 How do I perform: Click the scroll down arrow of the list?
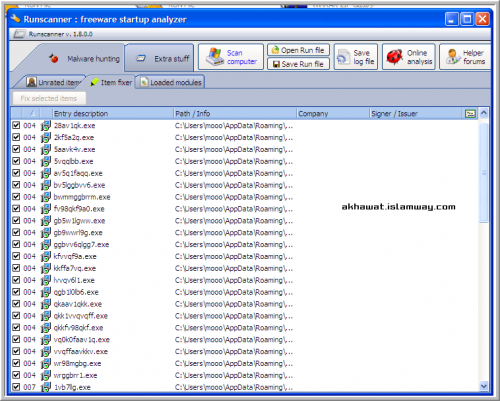coord(484,386)
